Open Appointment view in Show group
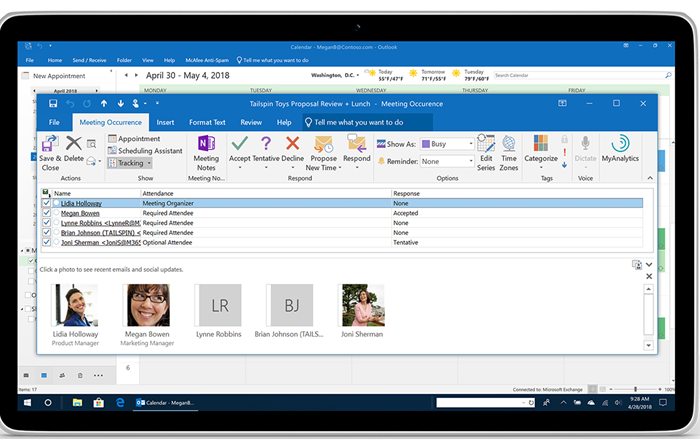The width and height of the screenshot is (700, 440). click(134, 139)
